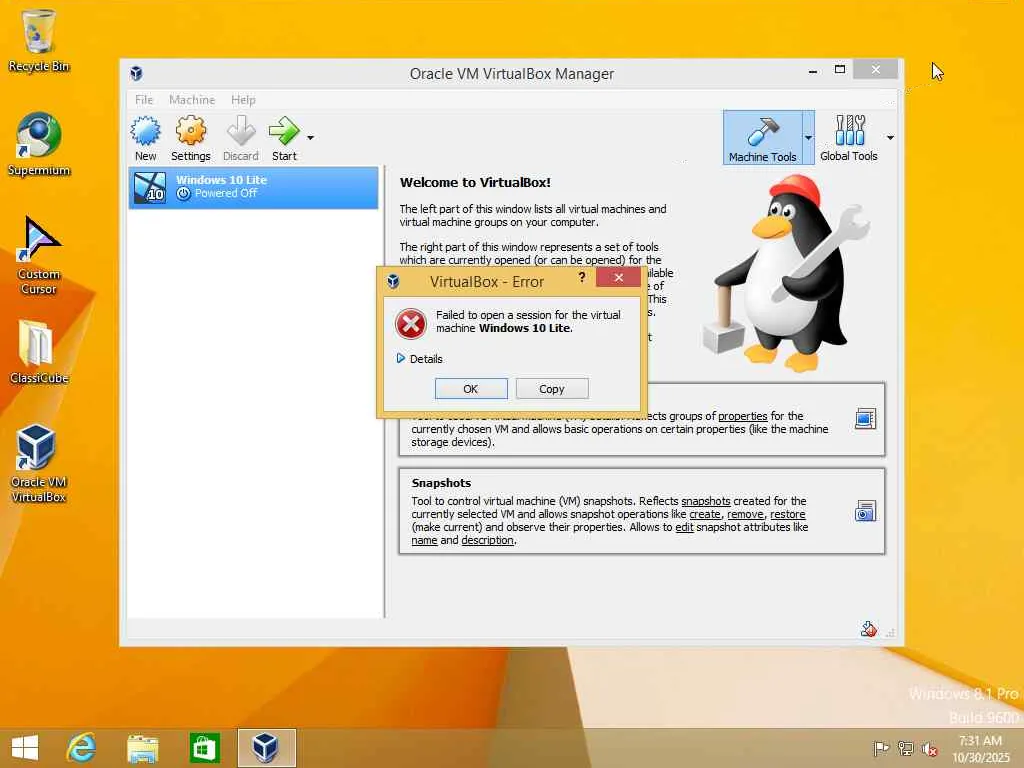Viewport: 1024px width, 768px height.
Task: Click OK in the error dialog
Action: 471,389
